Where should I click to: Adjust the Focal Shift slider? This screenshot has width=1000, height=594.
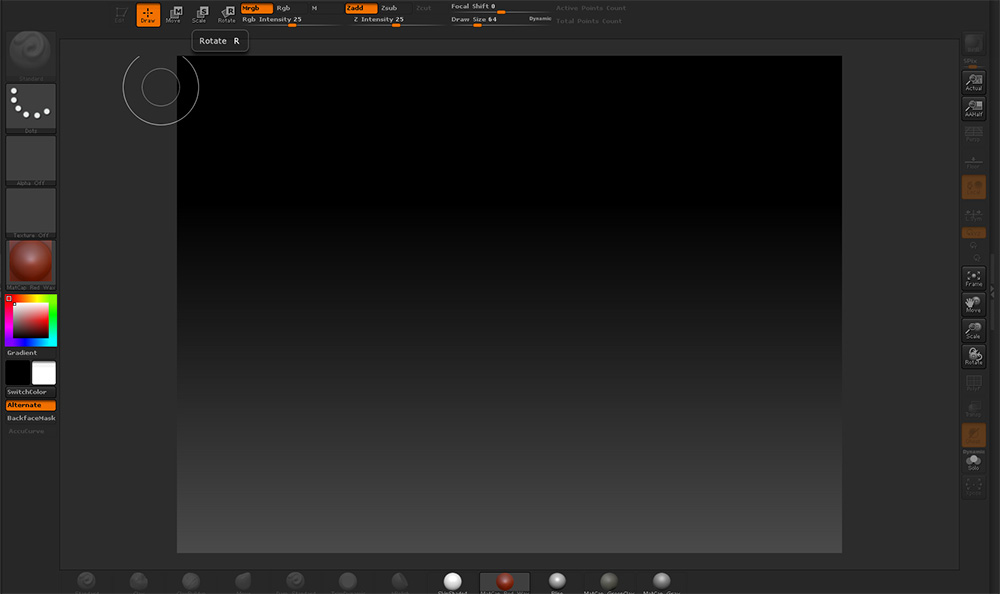pyautogui.click(x=501, y=8)
